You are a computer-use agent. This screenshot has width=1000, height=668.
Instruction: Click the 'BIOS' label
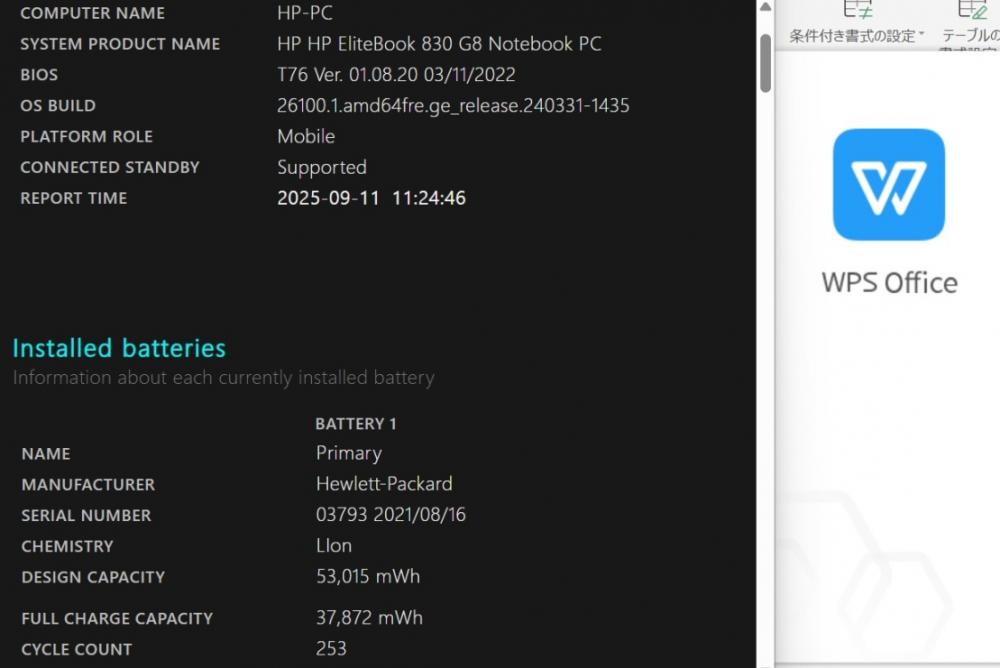(x=39, y=75)
